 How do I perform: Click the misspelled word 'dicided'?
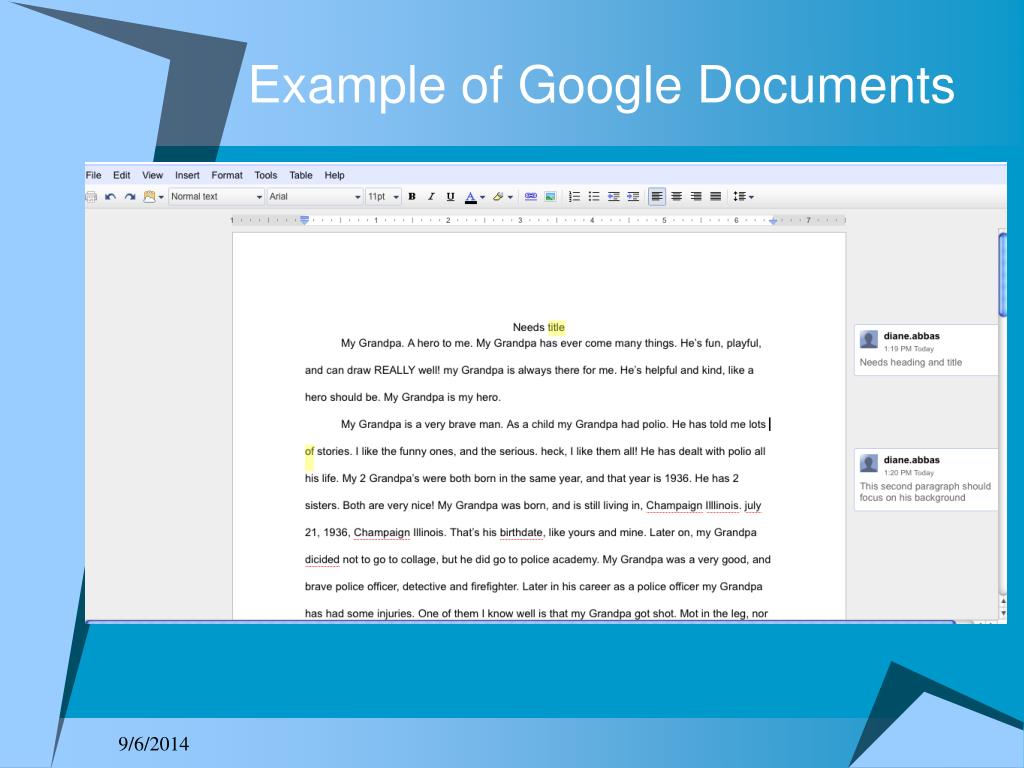point(322,560)
